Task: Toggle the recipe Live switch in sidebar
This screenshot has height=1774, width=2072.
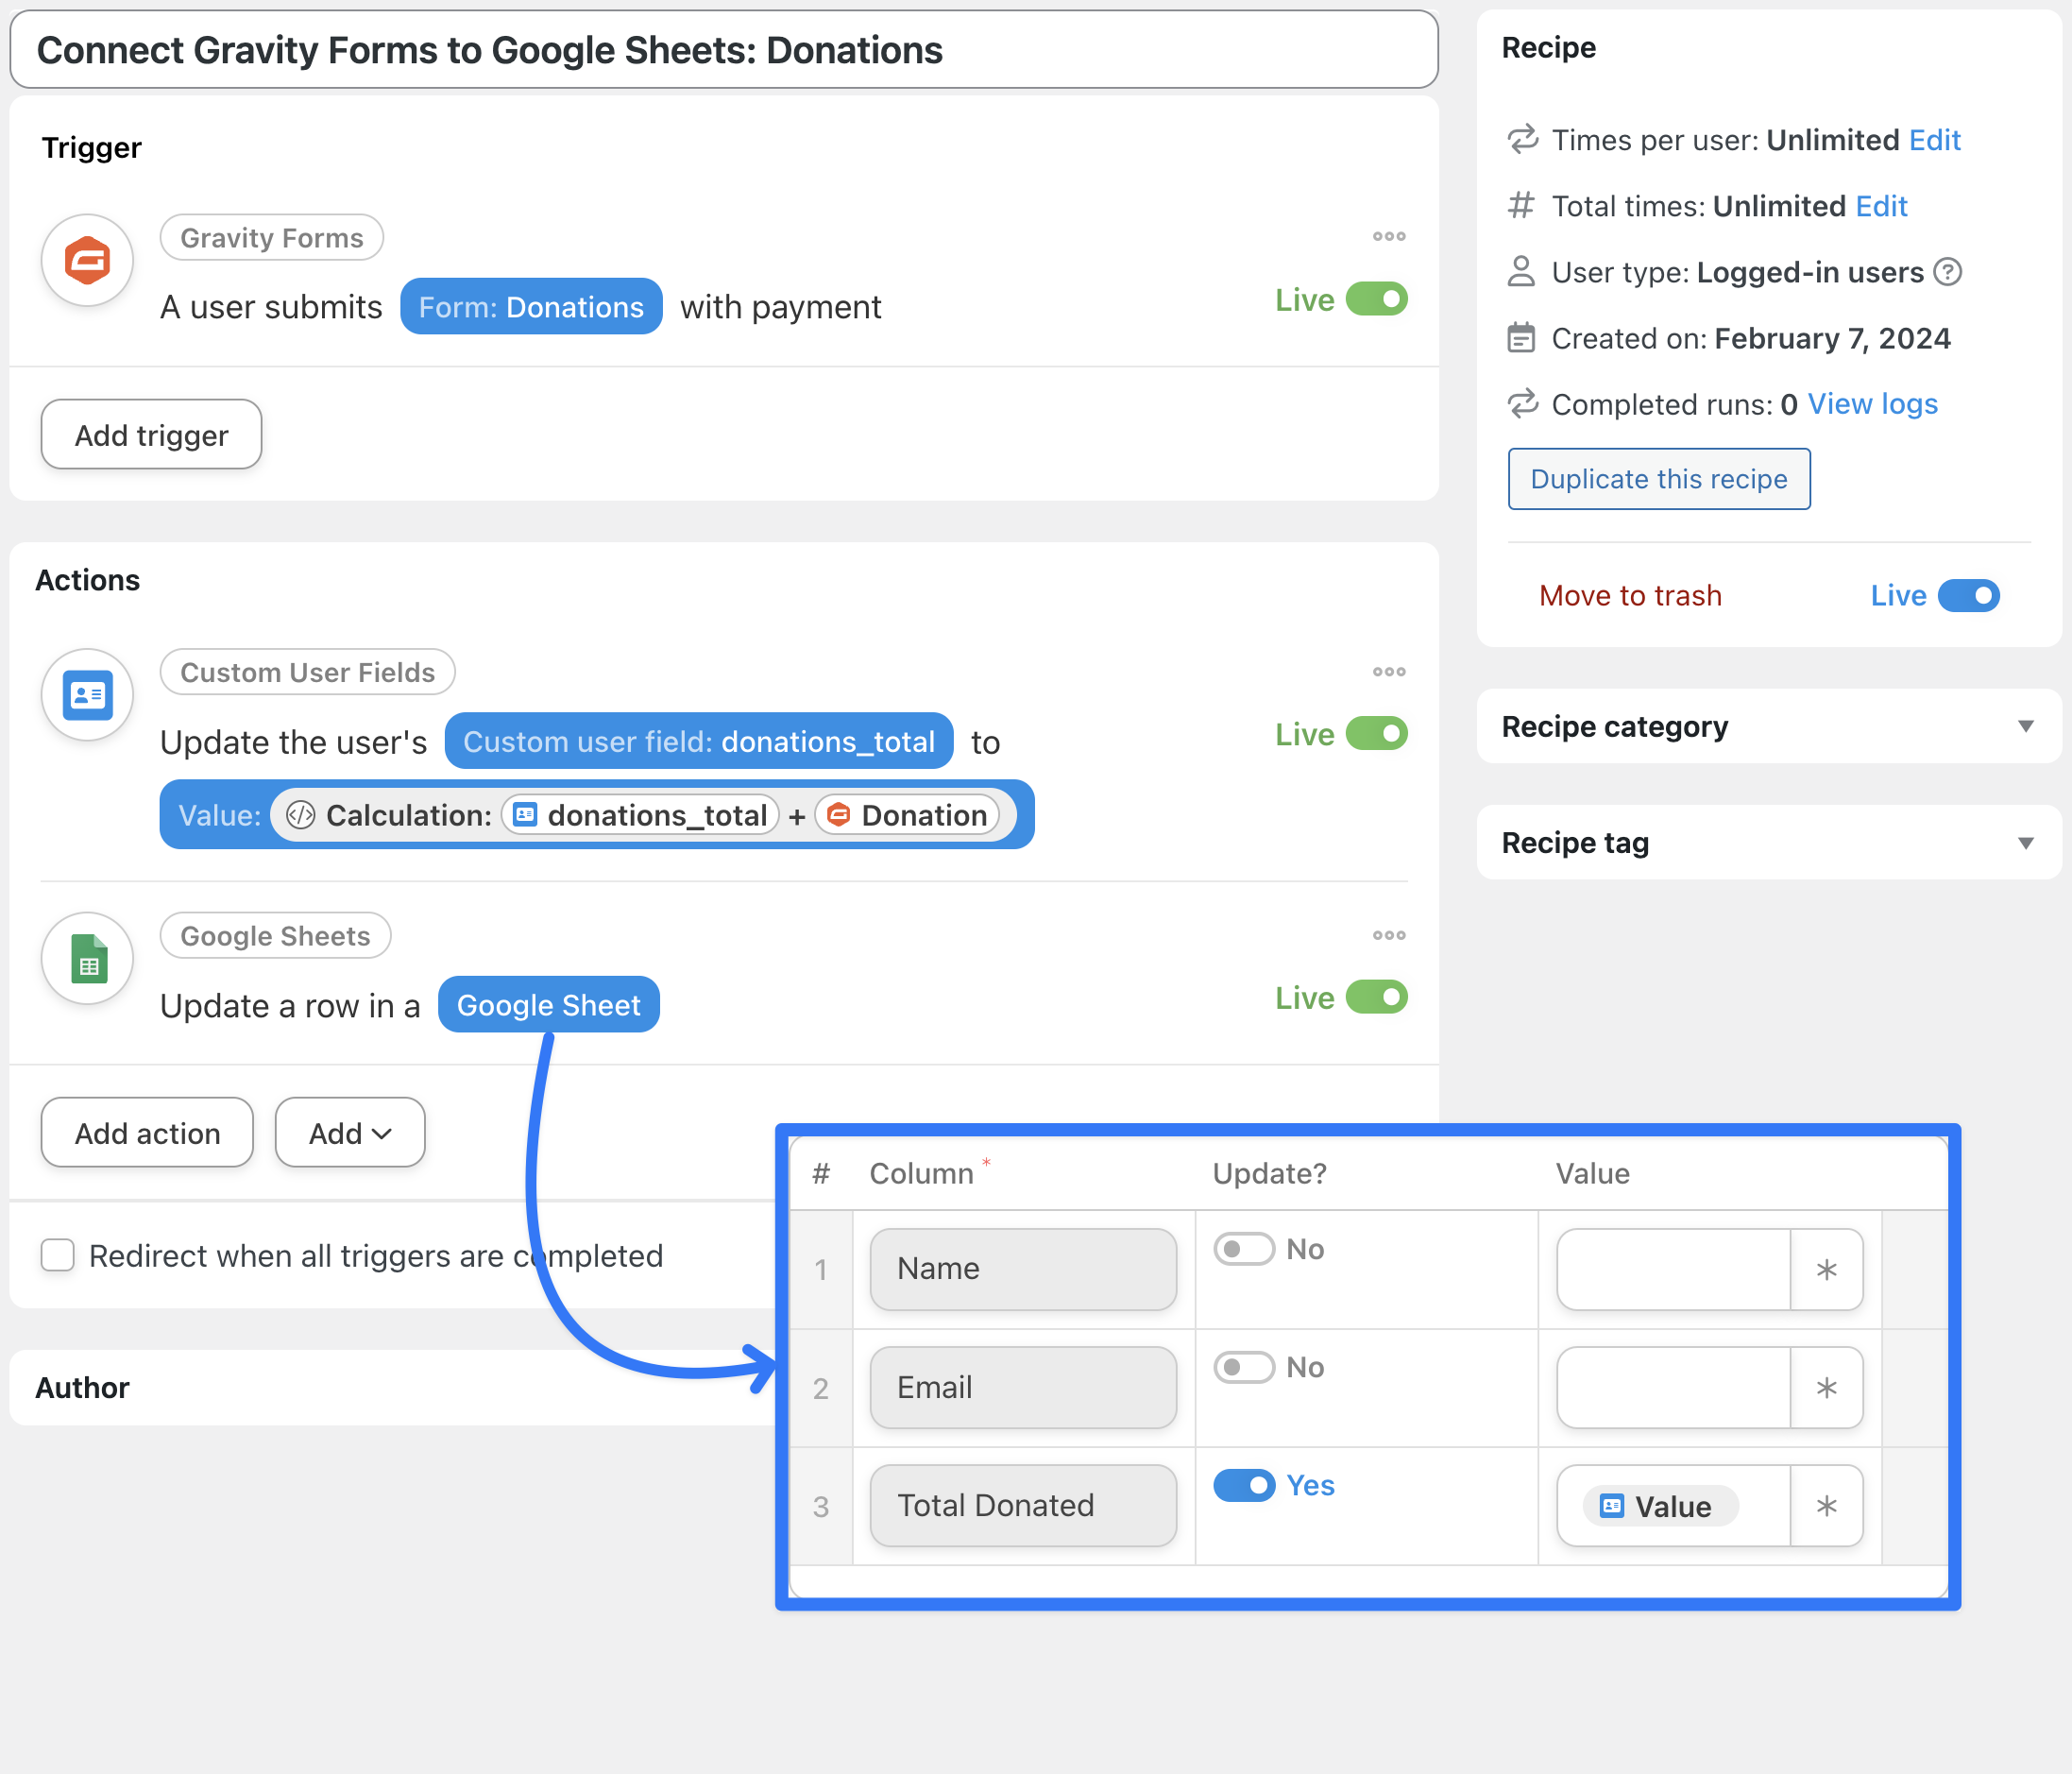Action: tap(1968, 596)
